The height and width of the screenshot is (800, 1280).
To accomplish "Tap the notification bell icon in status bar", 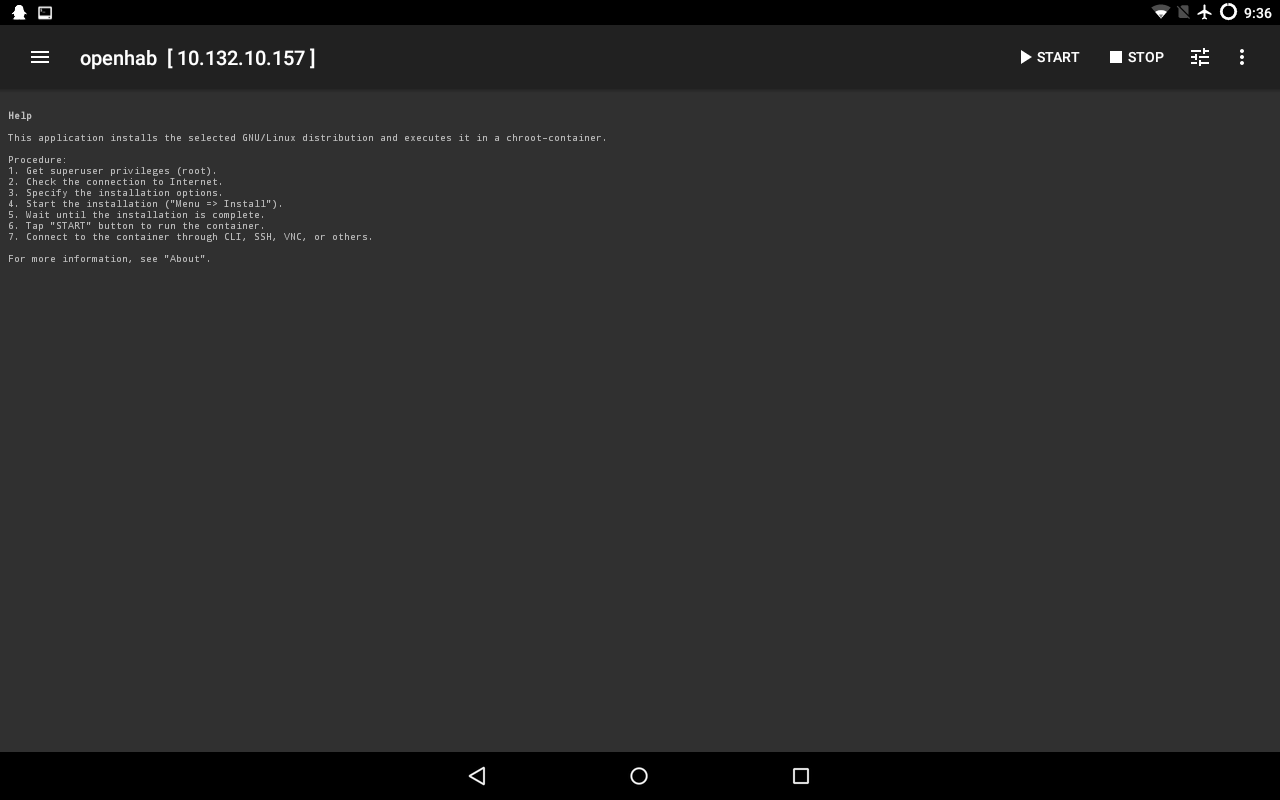I will [19, 12].
